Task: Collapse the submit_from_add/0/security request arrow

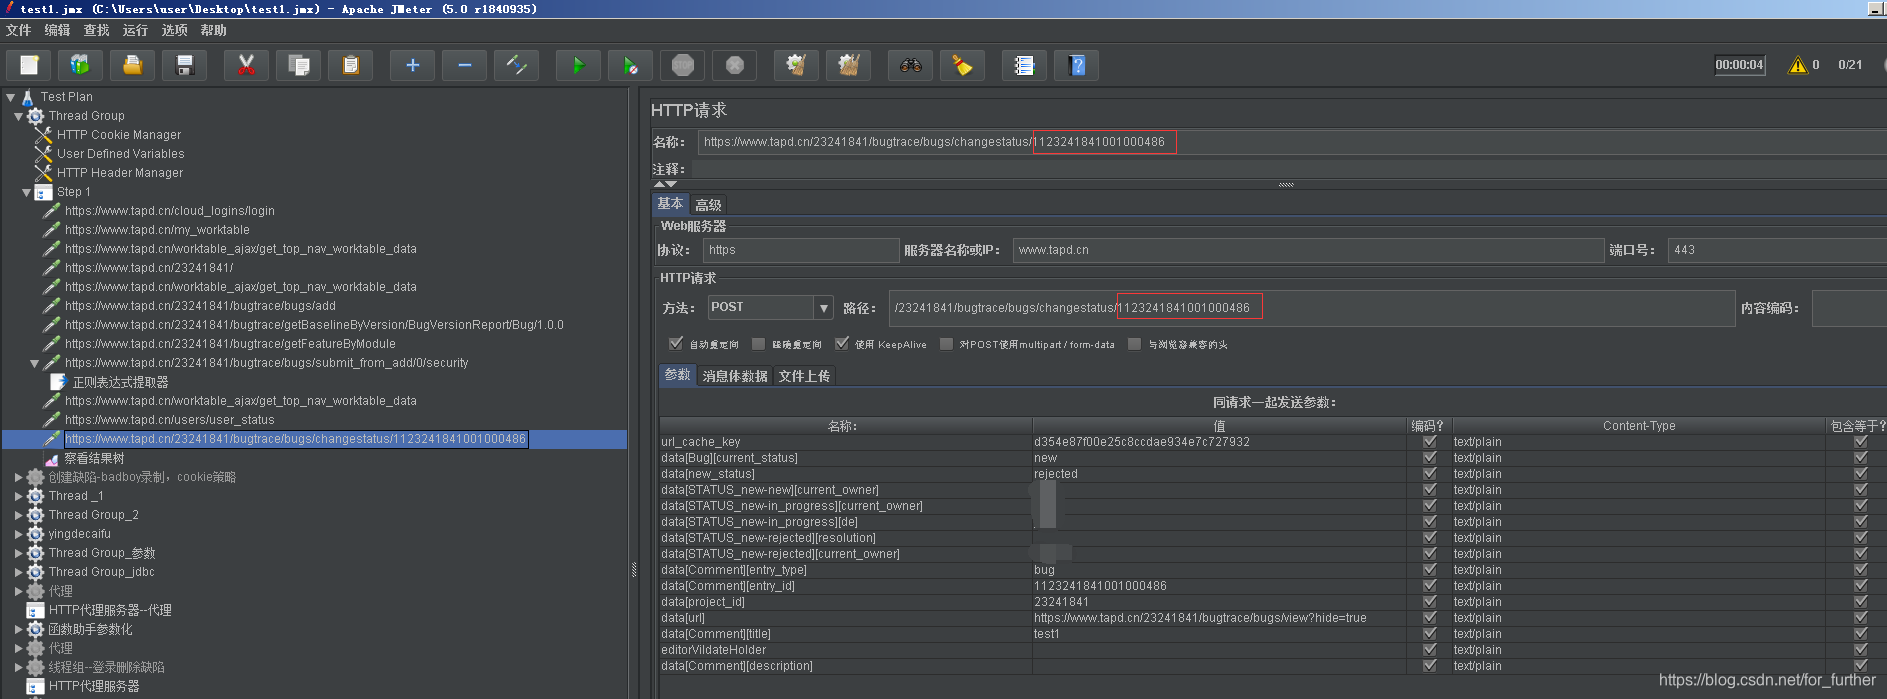Action: (x=34, y=363)
